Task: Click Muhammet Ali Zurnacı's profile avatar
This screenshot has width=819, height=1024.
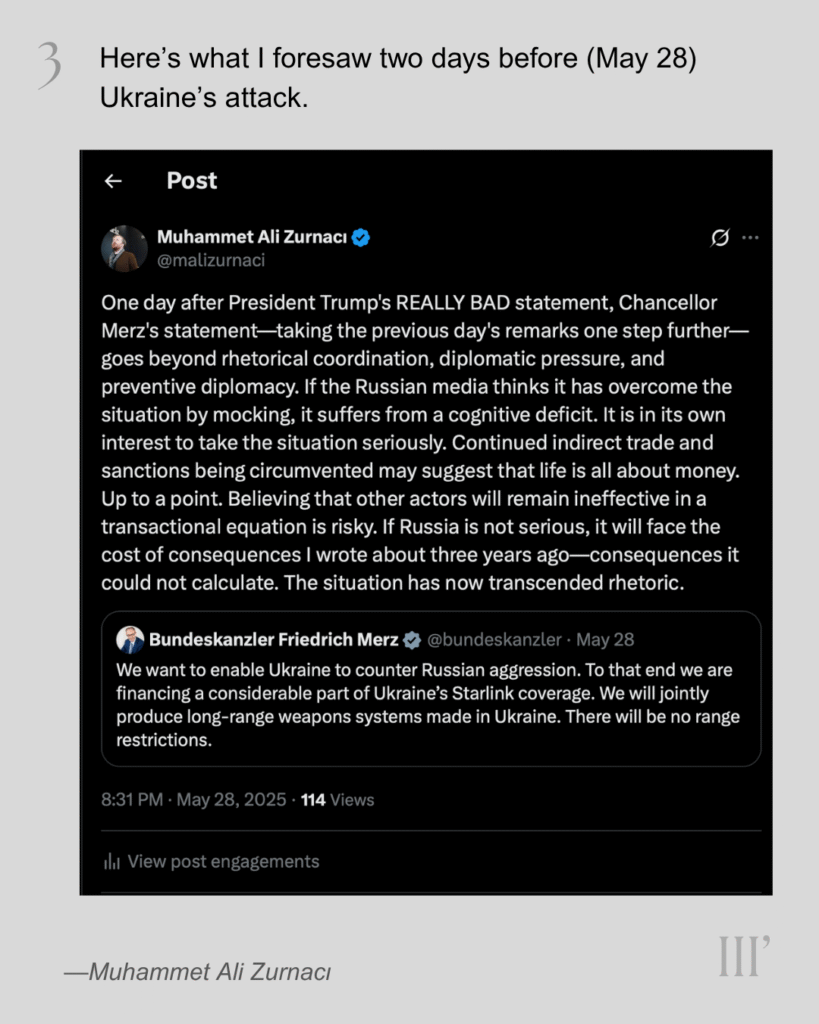Action: 124,248
